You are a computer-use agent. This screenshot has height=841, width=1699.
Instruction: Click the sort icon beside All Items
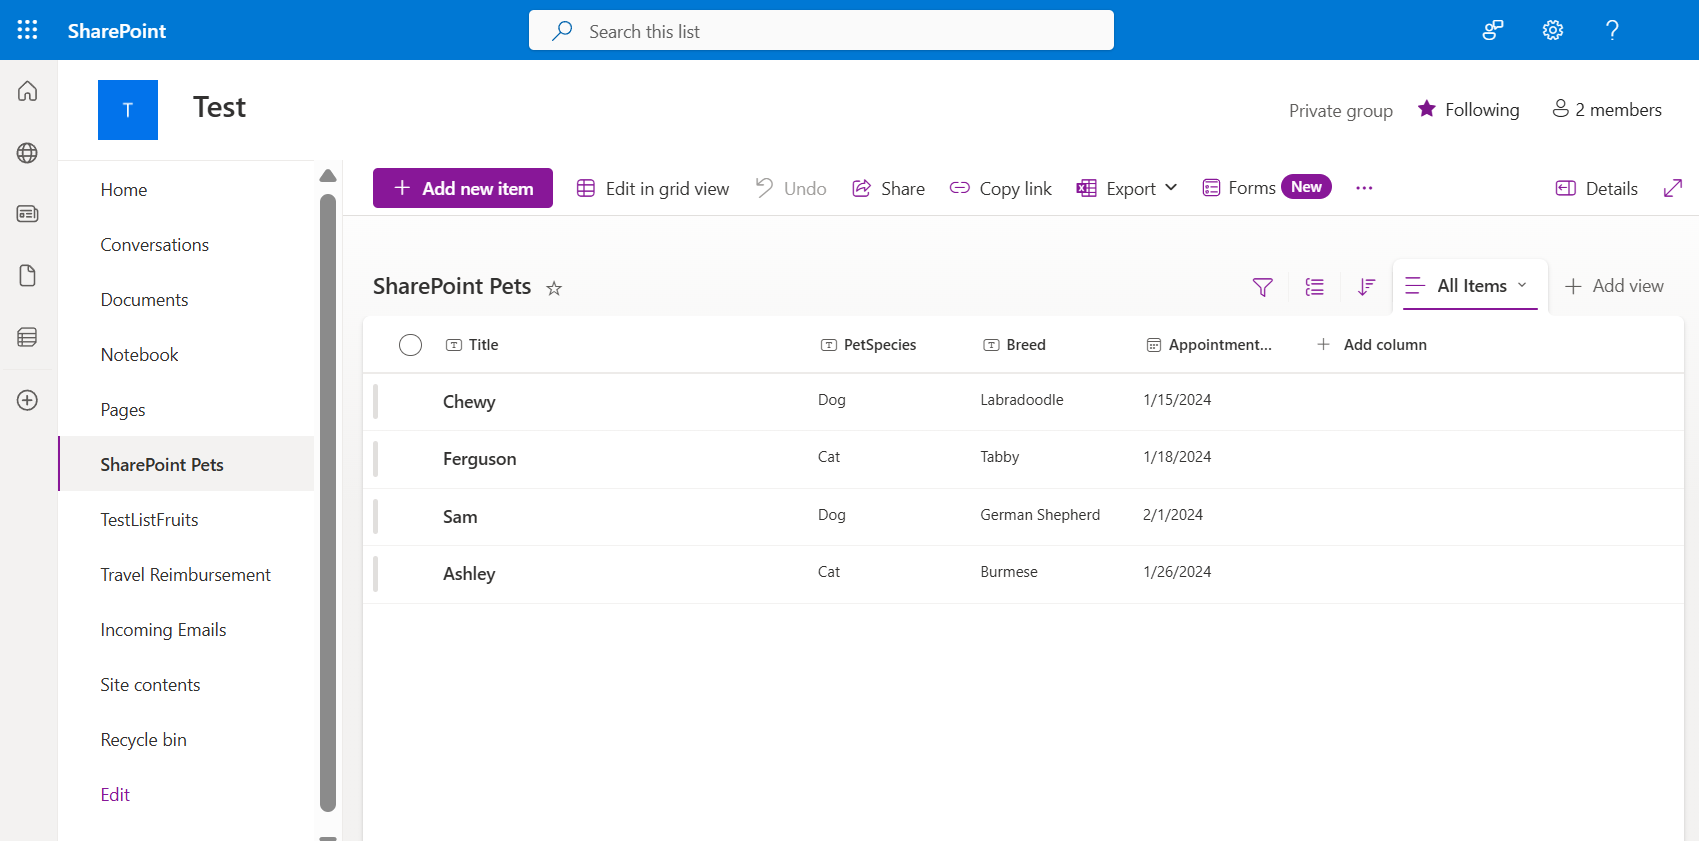click(x=1366, y=287)
